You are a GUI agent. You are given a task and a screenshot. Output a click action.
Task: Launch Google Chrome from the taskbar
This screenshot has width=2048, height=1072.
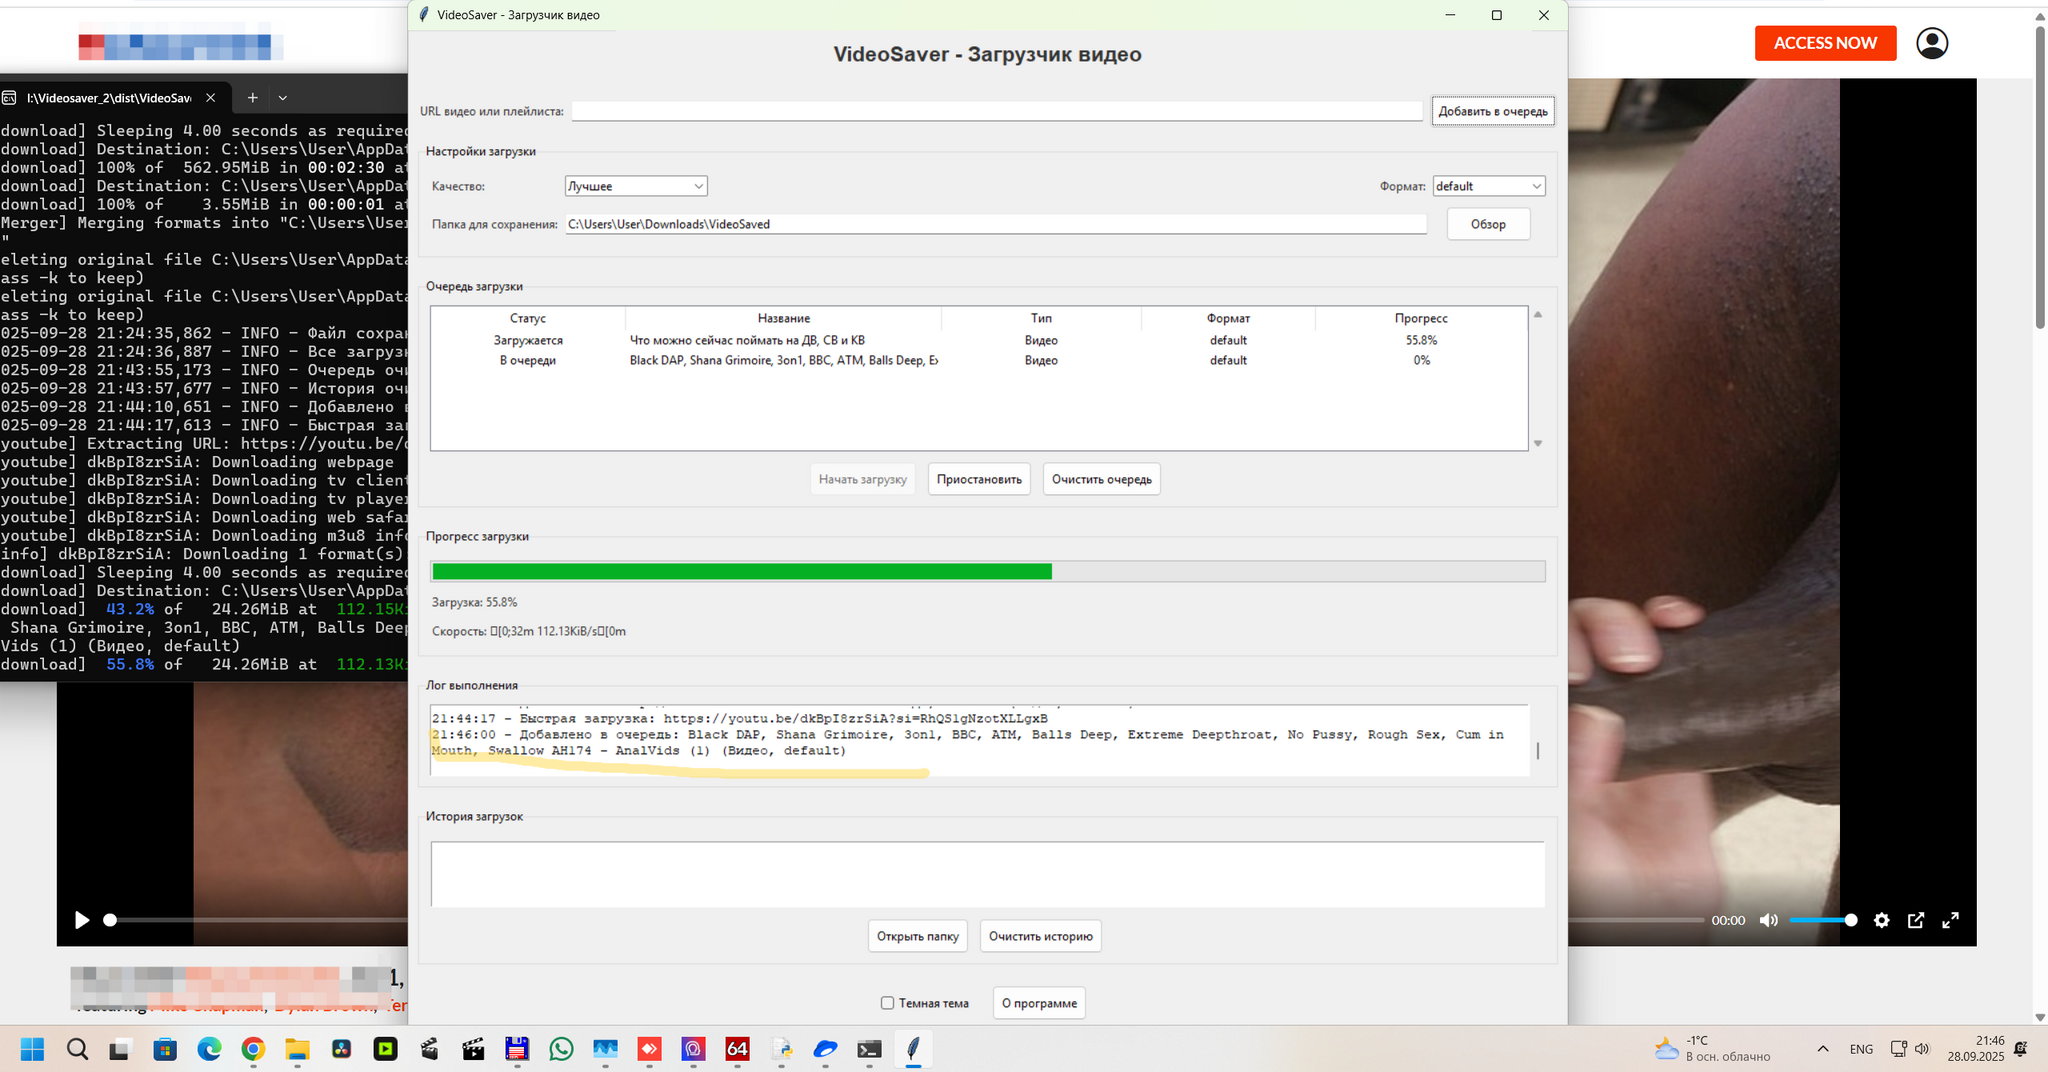click(253, 1049)
